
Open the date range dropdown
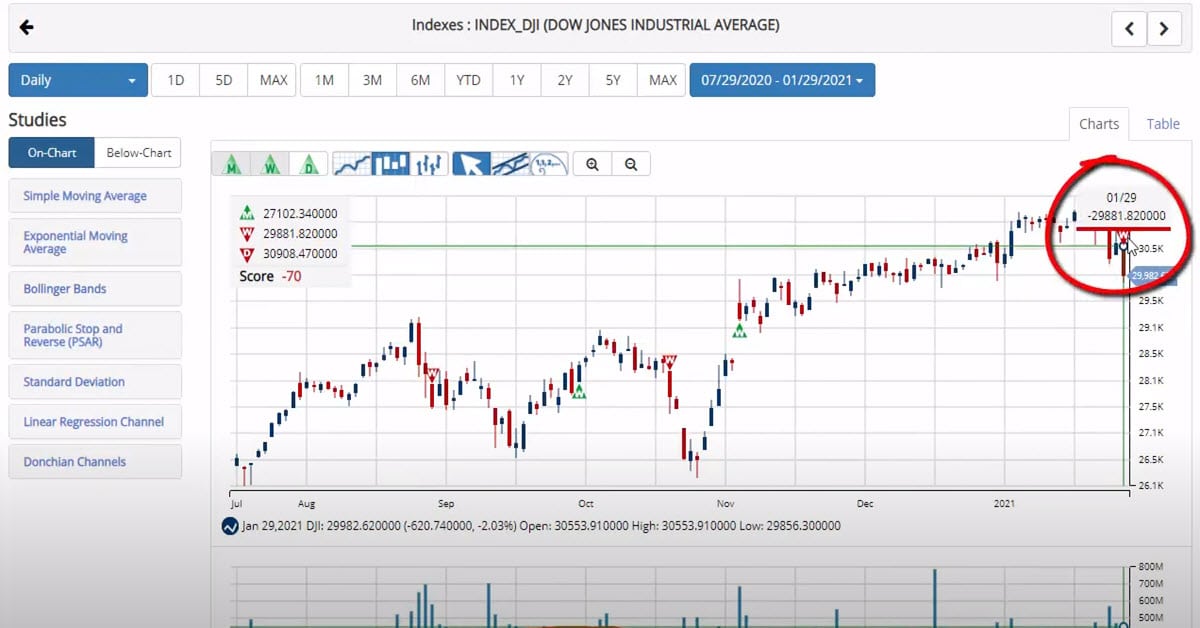[x=781, y=80]
